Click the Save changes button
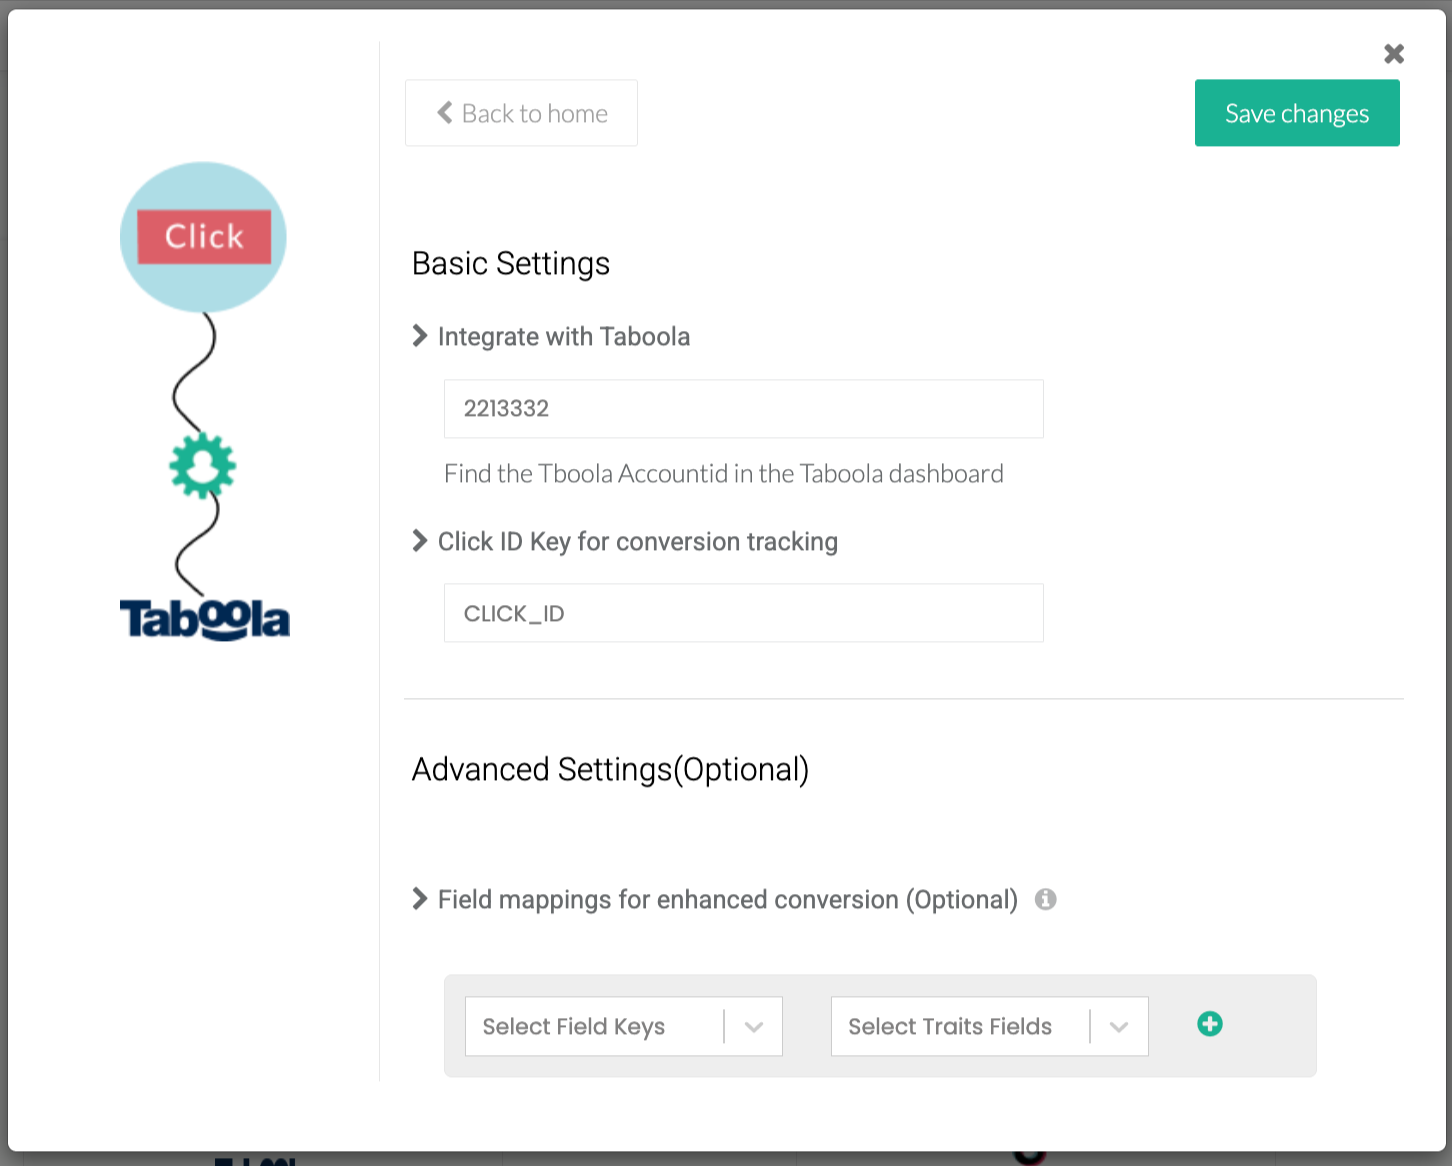Screen dimensions: 1452x1166 tap(1297, 113)
